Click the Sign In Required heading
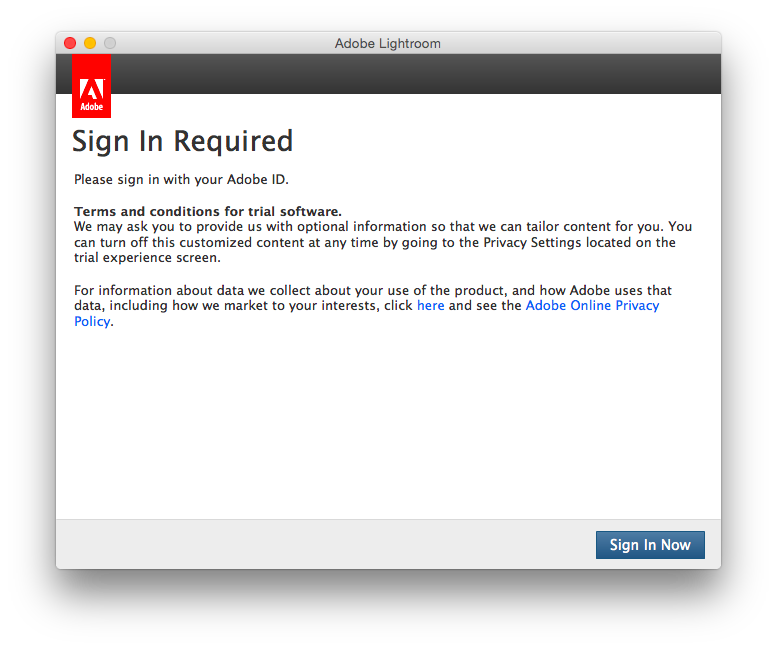 click(x=182, y=141)
